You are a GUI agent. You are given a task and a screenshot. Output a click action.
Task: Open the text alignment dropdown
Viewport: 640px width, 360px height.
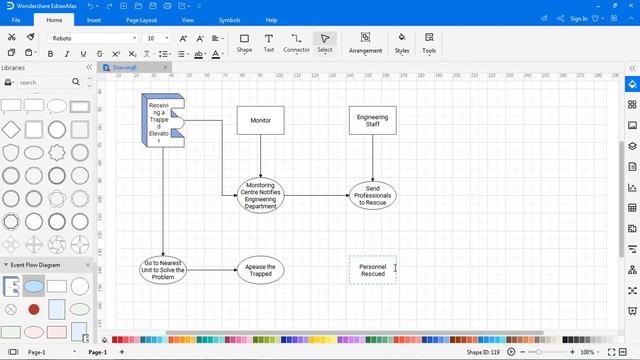217,38
